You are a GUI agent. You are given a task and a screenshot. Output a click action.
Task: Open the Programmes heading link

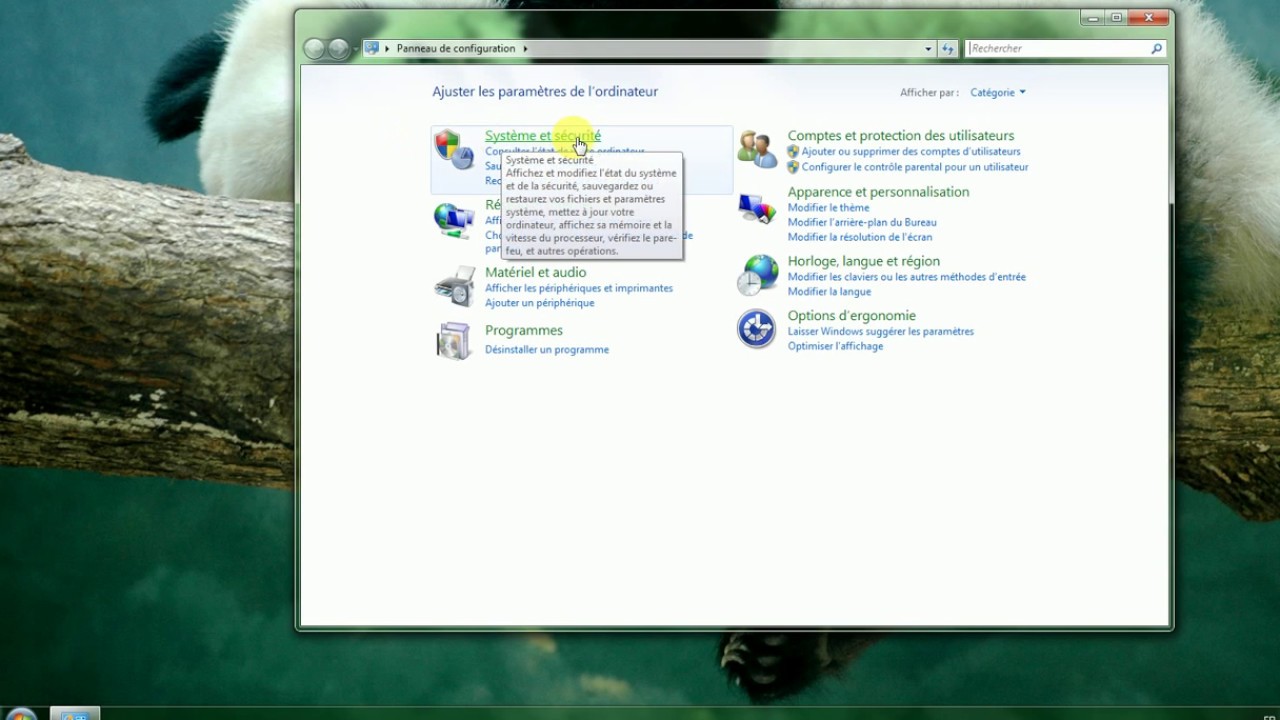tap(524, 330)
